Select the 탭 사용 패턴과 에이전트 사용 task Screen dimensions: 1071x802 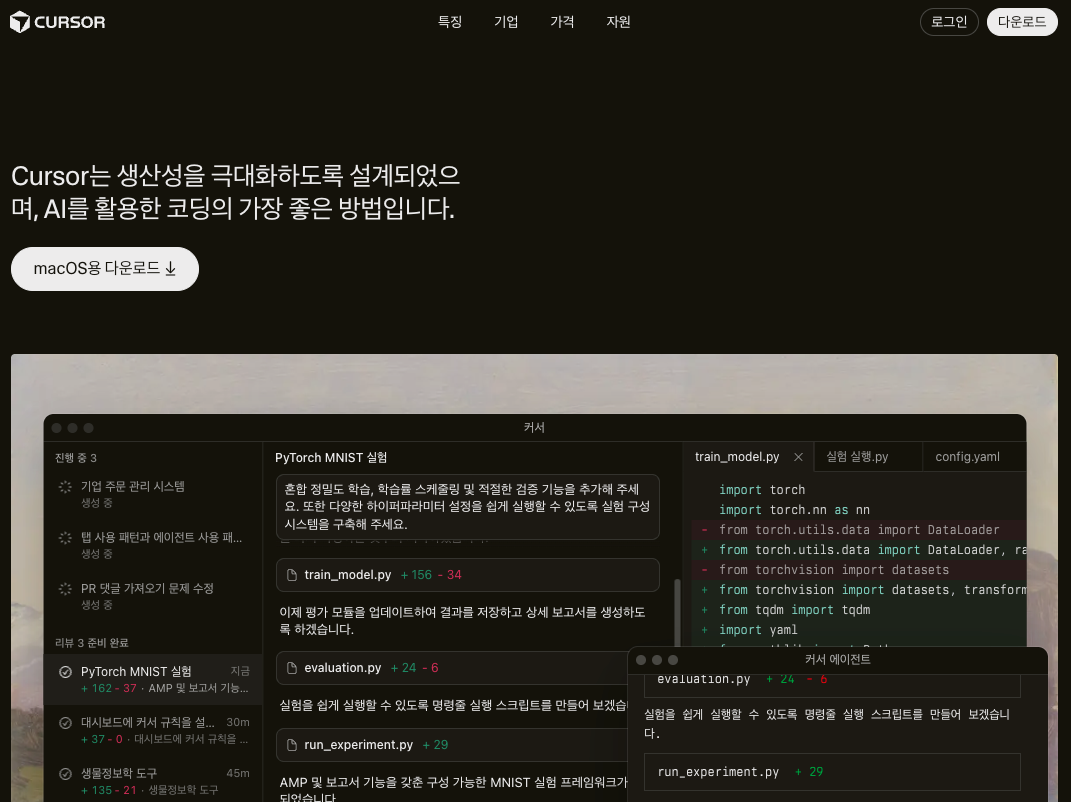coord(153,545)
